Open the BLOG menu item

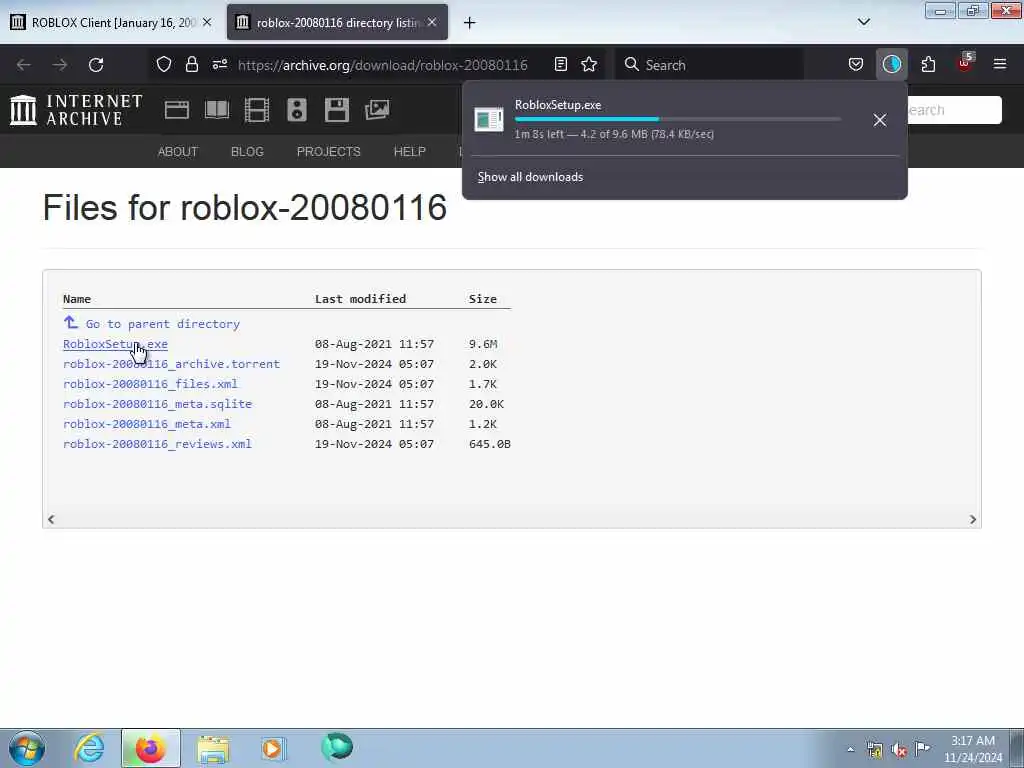coord(248,152)
